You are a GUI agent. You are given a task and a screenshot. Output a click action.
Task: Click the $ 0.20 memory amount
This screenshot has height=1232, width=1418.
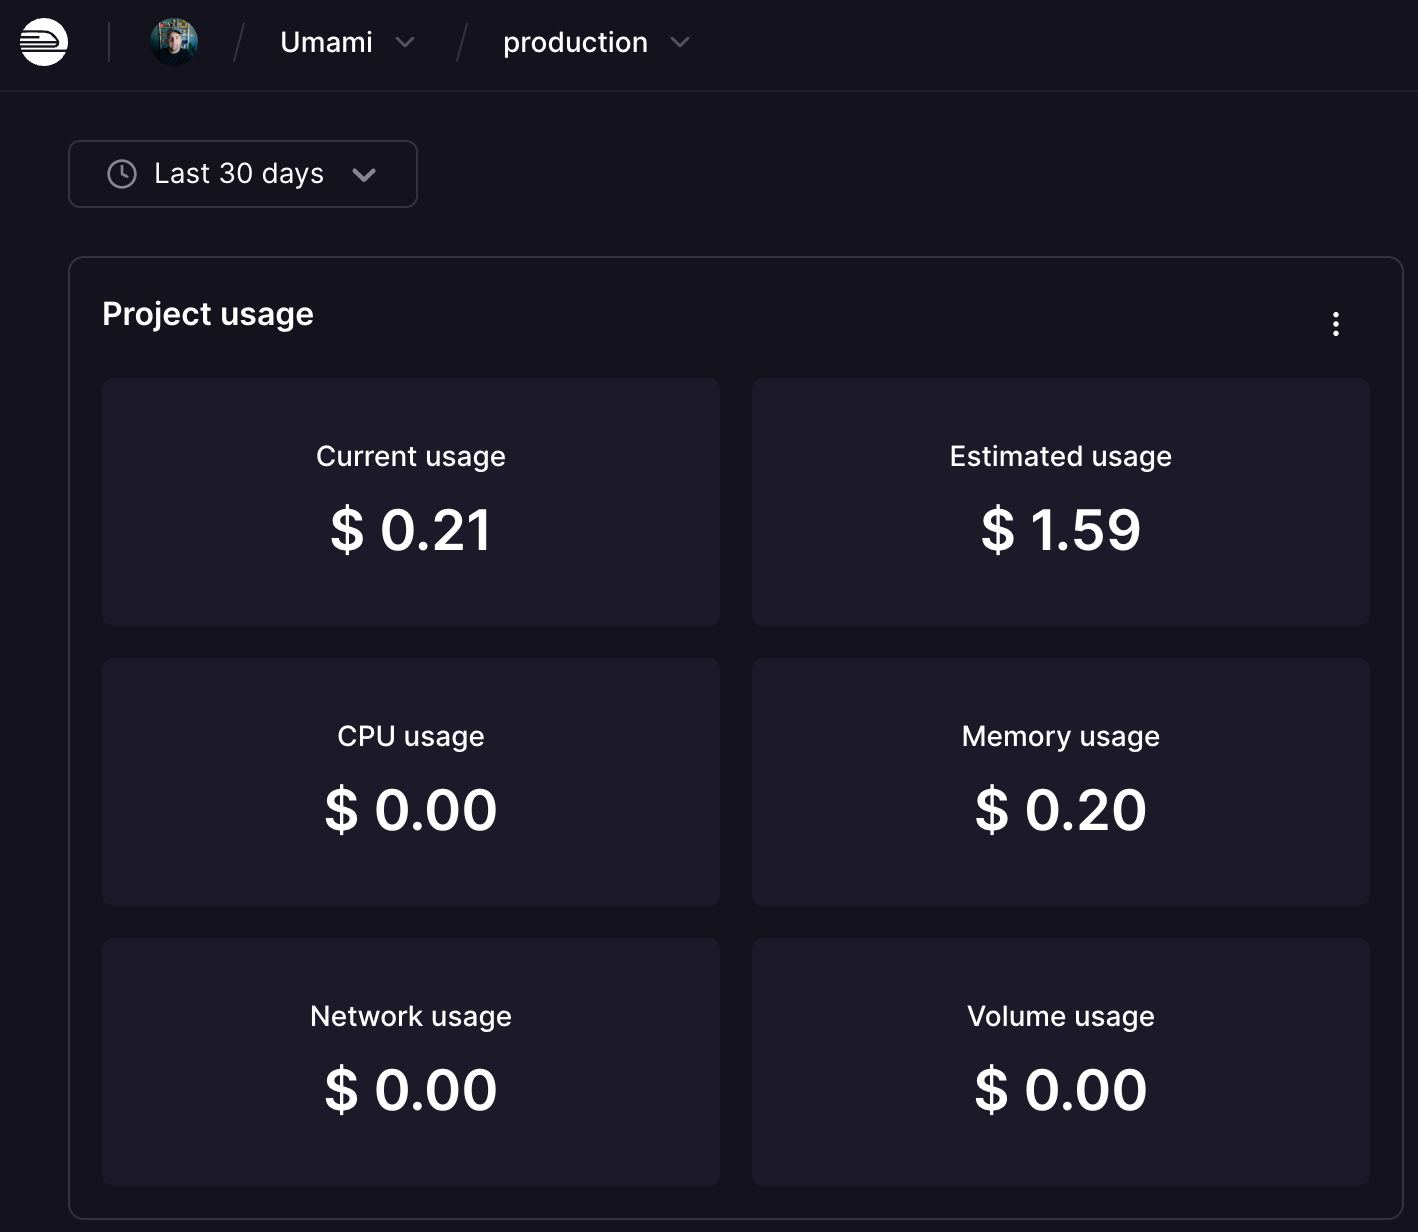pyautogui.click(x=1060, y=810)
